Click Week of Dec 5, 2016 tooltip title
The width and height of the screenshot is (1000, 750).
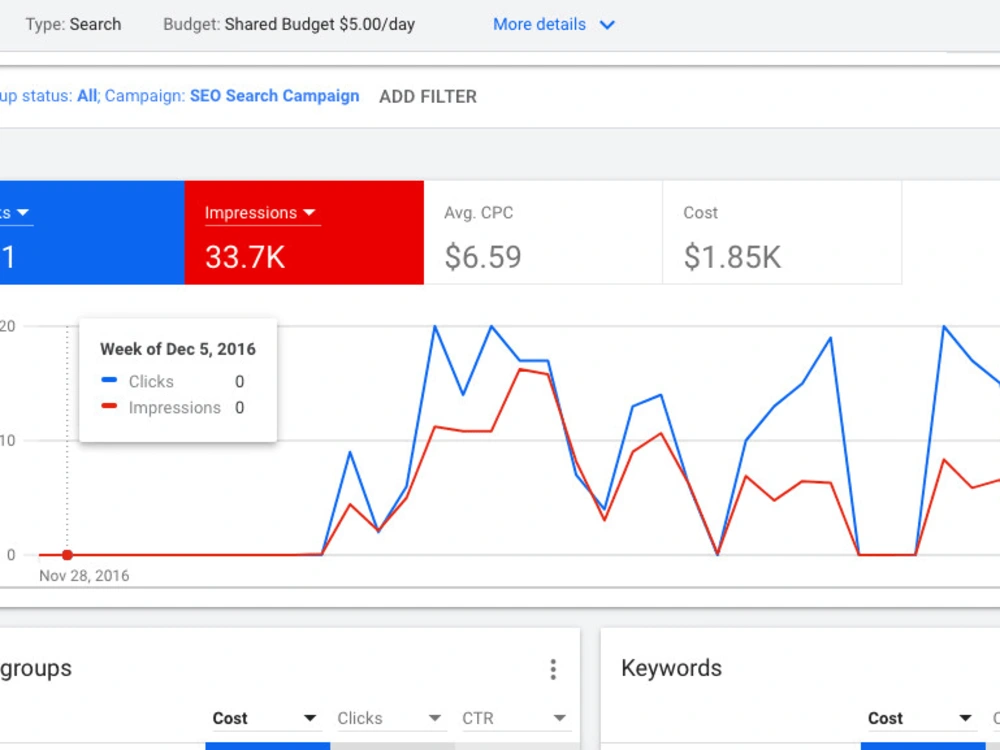click(178, 349)
